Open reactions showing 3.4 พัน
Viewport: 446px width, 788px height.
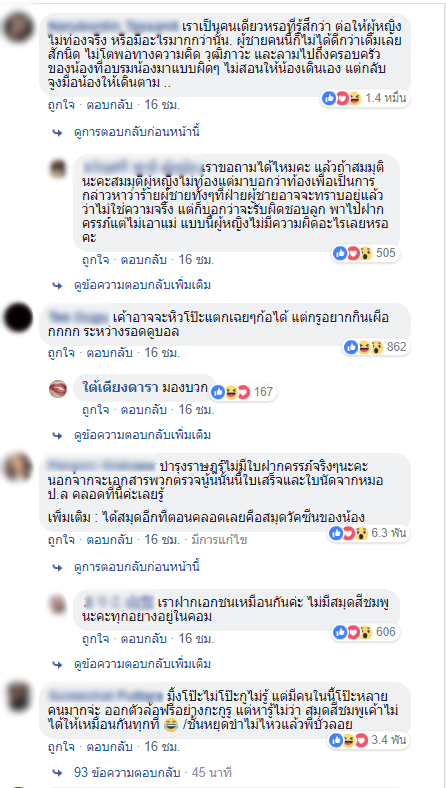(x=368, y=739)
